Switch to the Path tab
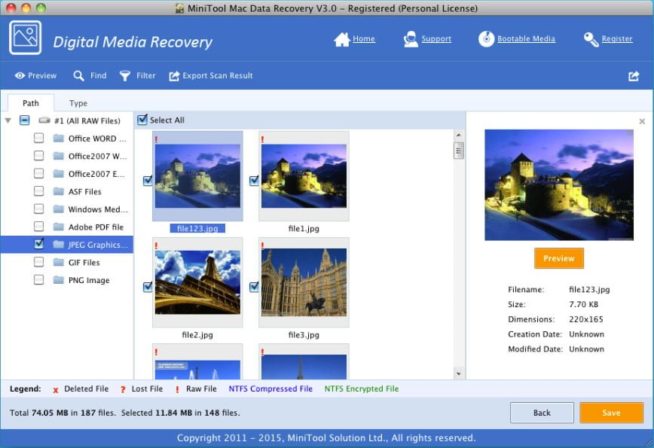 pyautogui.click(x=31, y=103)
